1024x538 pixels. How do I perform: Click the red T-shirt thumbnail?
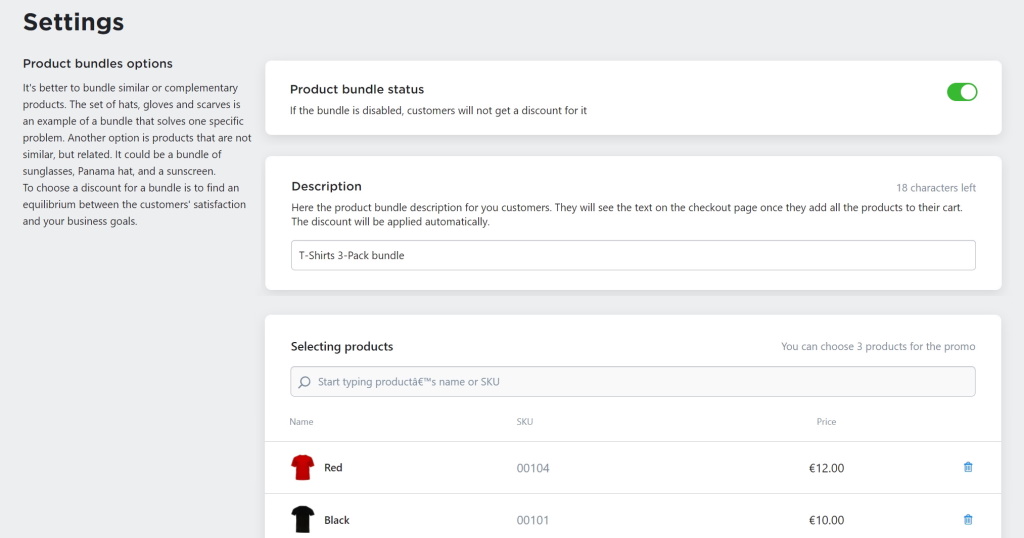(302, 467)
